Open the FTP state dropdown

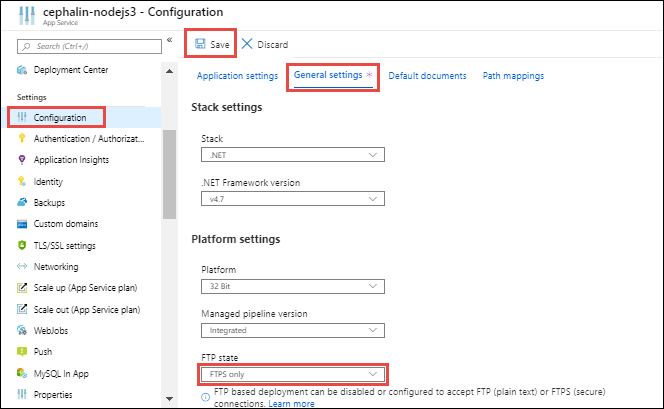292,374
